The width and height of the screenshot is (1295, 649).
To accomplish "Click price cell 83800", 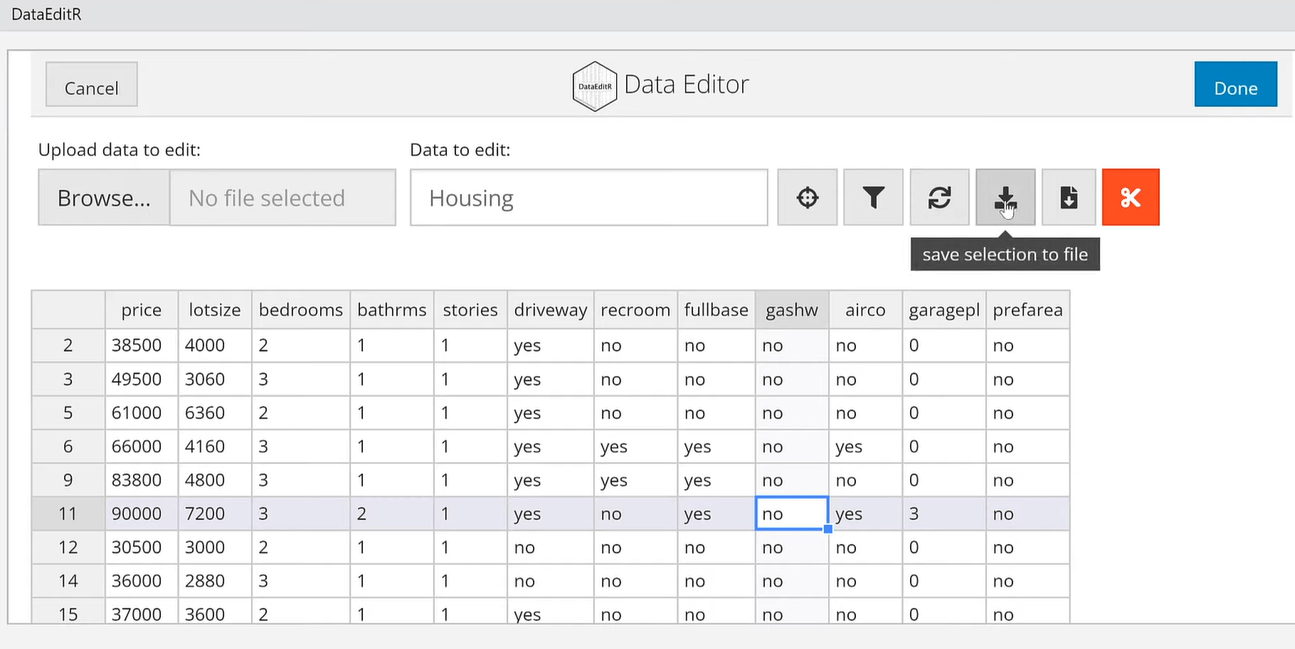I will coord(142,480).
